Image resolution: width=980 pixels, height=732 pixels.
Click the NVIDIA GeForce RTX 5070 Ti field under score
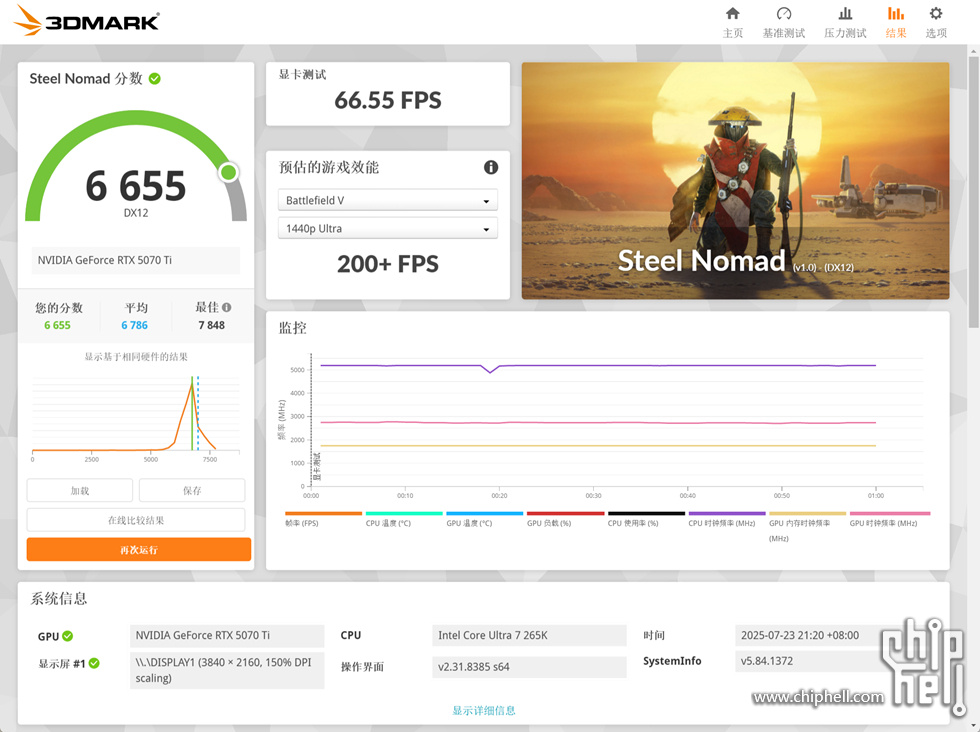coord(136,260)
